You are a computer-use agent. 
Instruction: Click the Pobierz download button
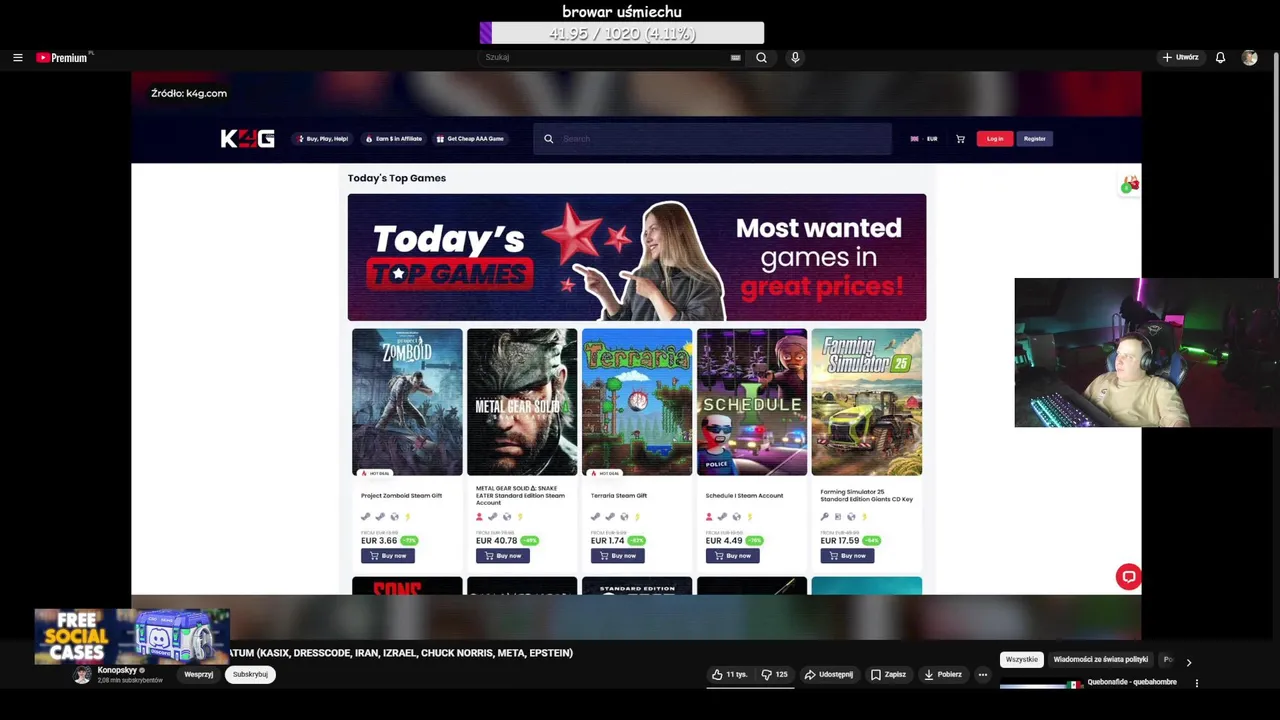coord(943,675)
